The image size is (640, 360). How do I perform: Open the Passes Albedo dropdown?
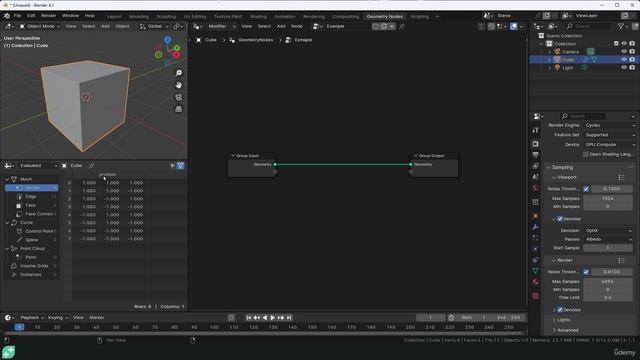point(608,239)
